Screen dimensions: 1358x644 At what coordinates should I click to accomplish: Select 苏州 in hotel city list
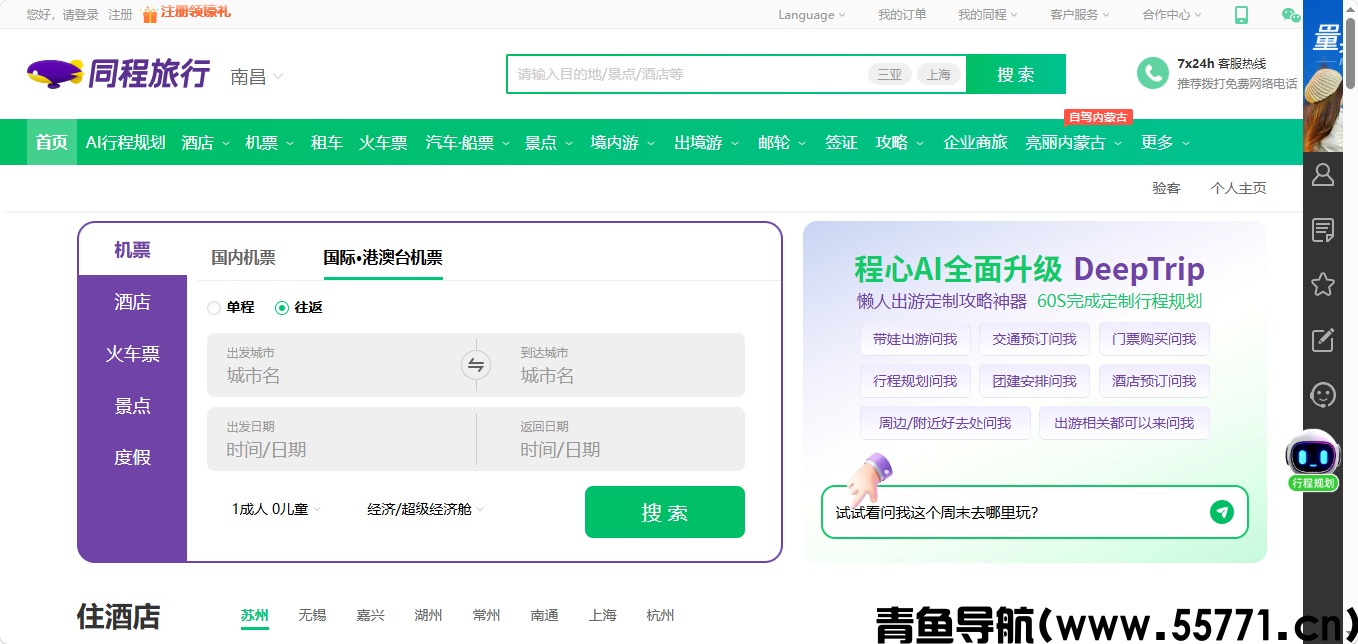click(x=255, y=616)
